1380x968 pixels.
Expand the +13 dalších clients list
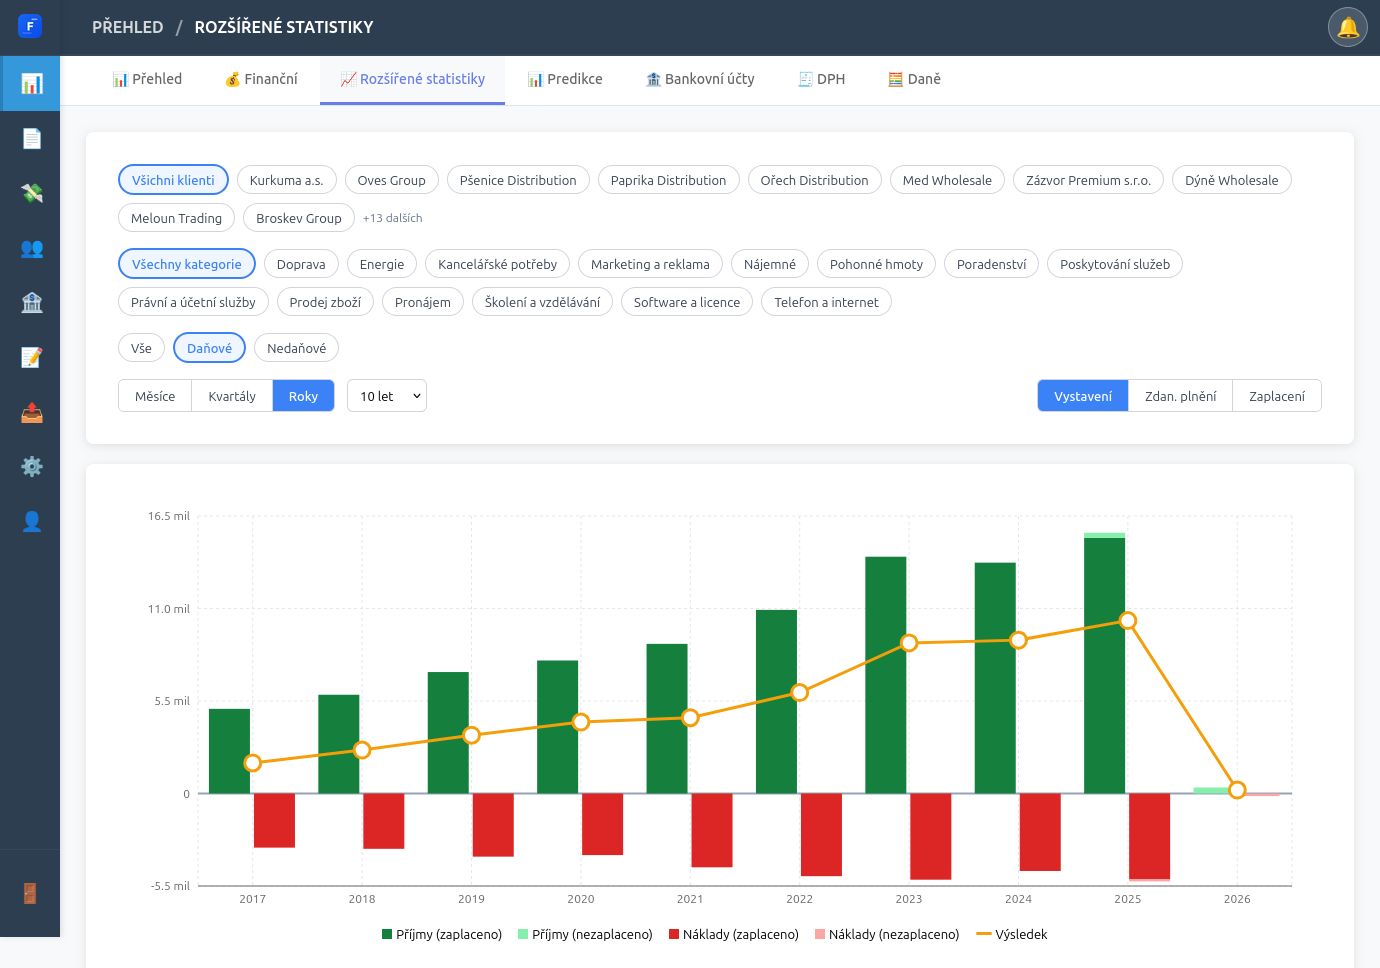(x=392, y=218)
